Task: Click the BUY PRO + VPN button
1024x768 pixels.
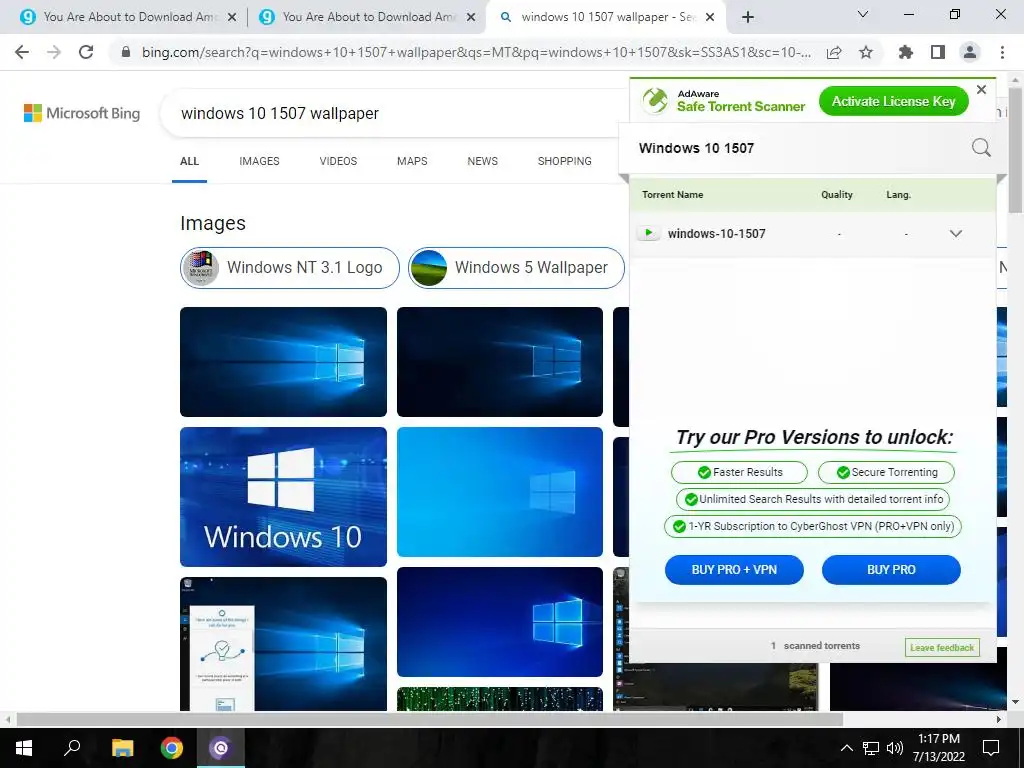Action: [734, 570]
